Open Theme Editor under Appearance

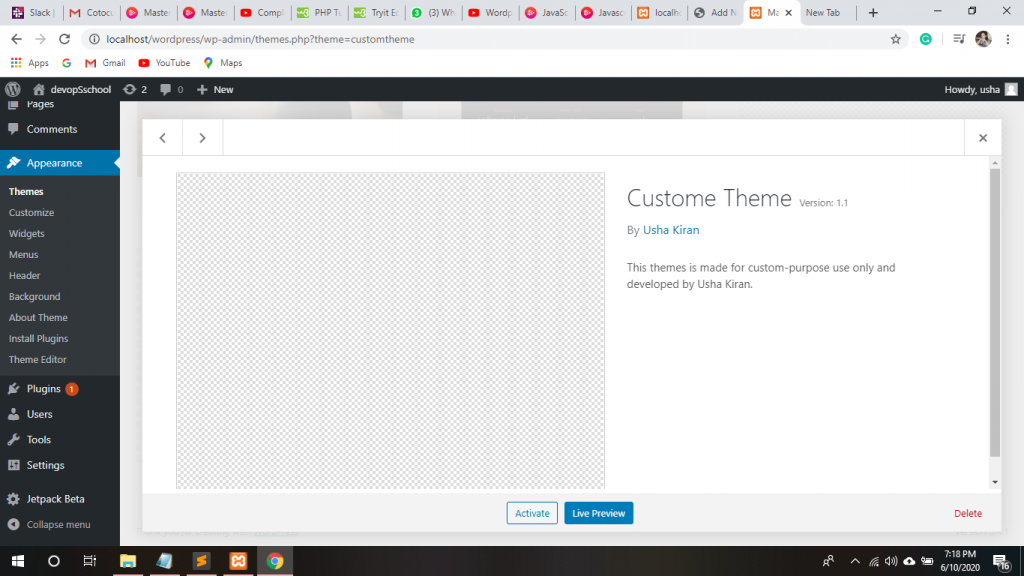[38, 360]
